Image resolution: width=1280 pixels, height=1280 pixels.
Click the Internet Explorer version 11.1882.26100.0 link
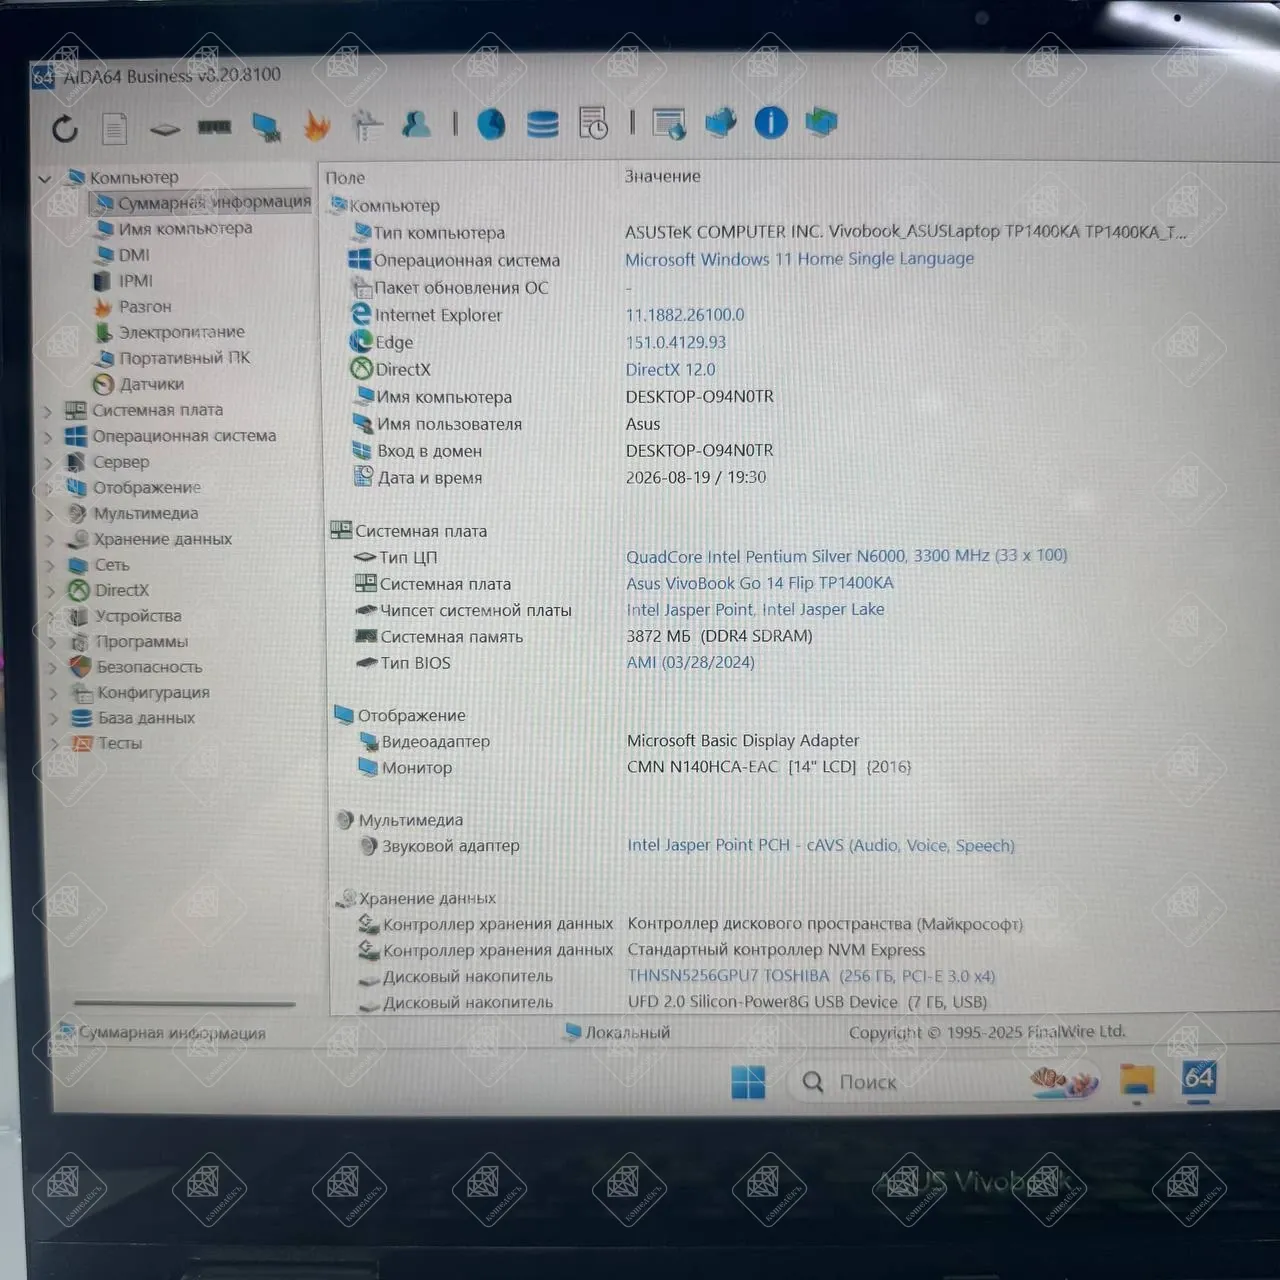coord(685,315)
